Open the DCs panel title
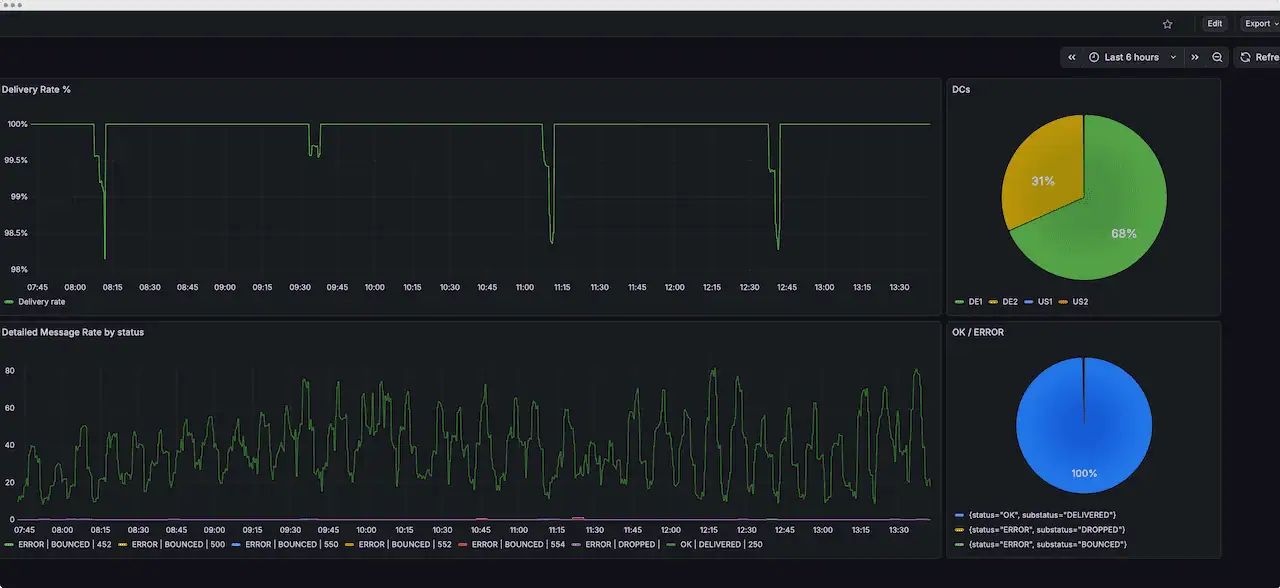 point(961,90)
